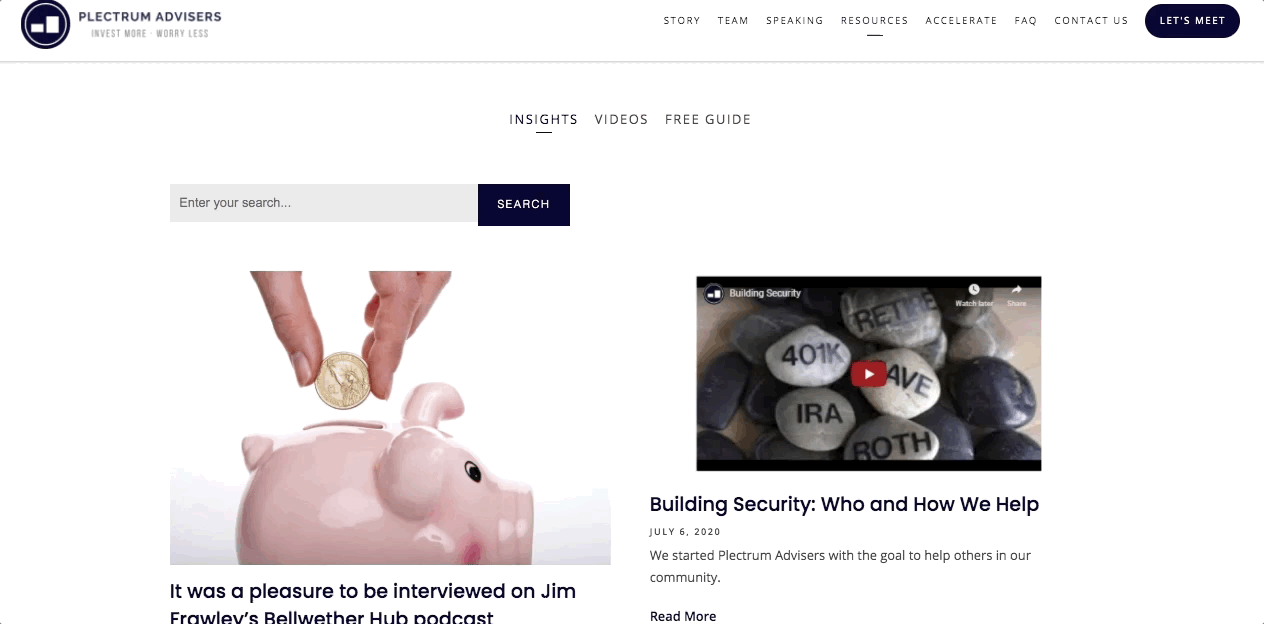
Task: Click the Let's Meet button
Action: pyautogui.click(x=1192, y=21)
